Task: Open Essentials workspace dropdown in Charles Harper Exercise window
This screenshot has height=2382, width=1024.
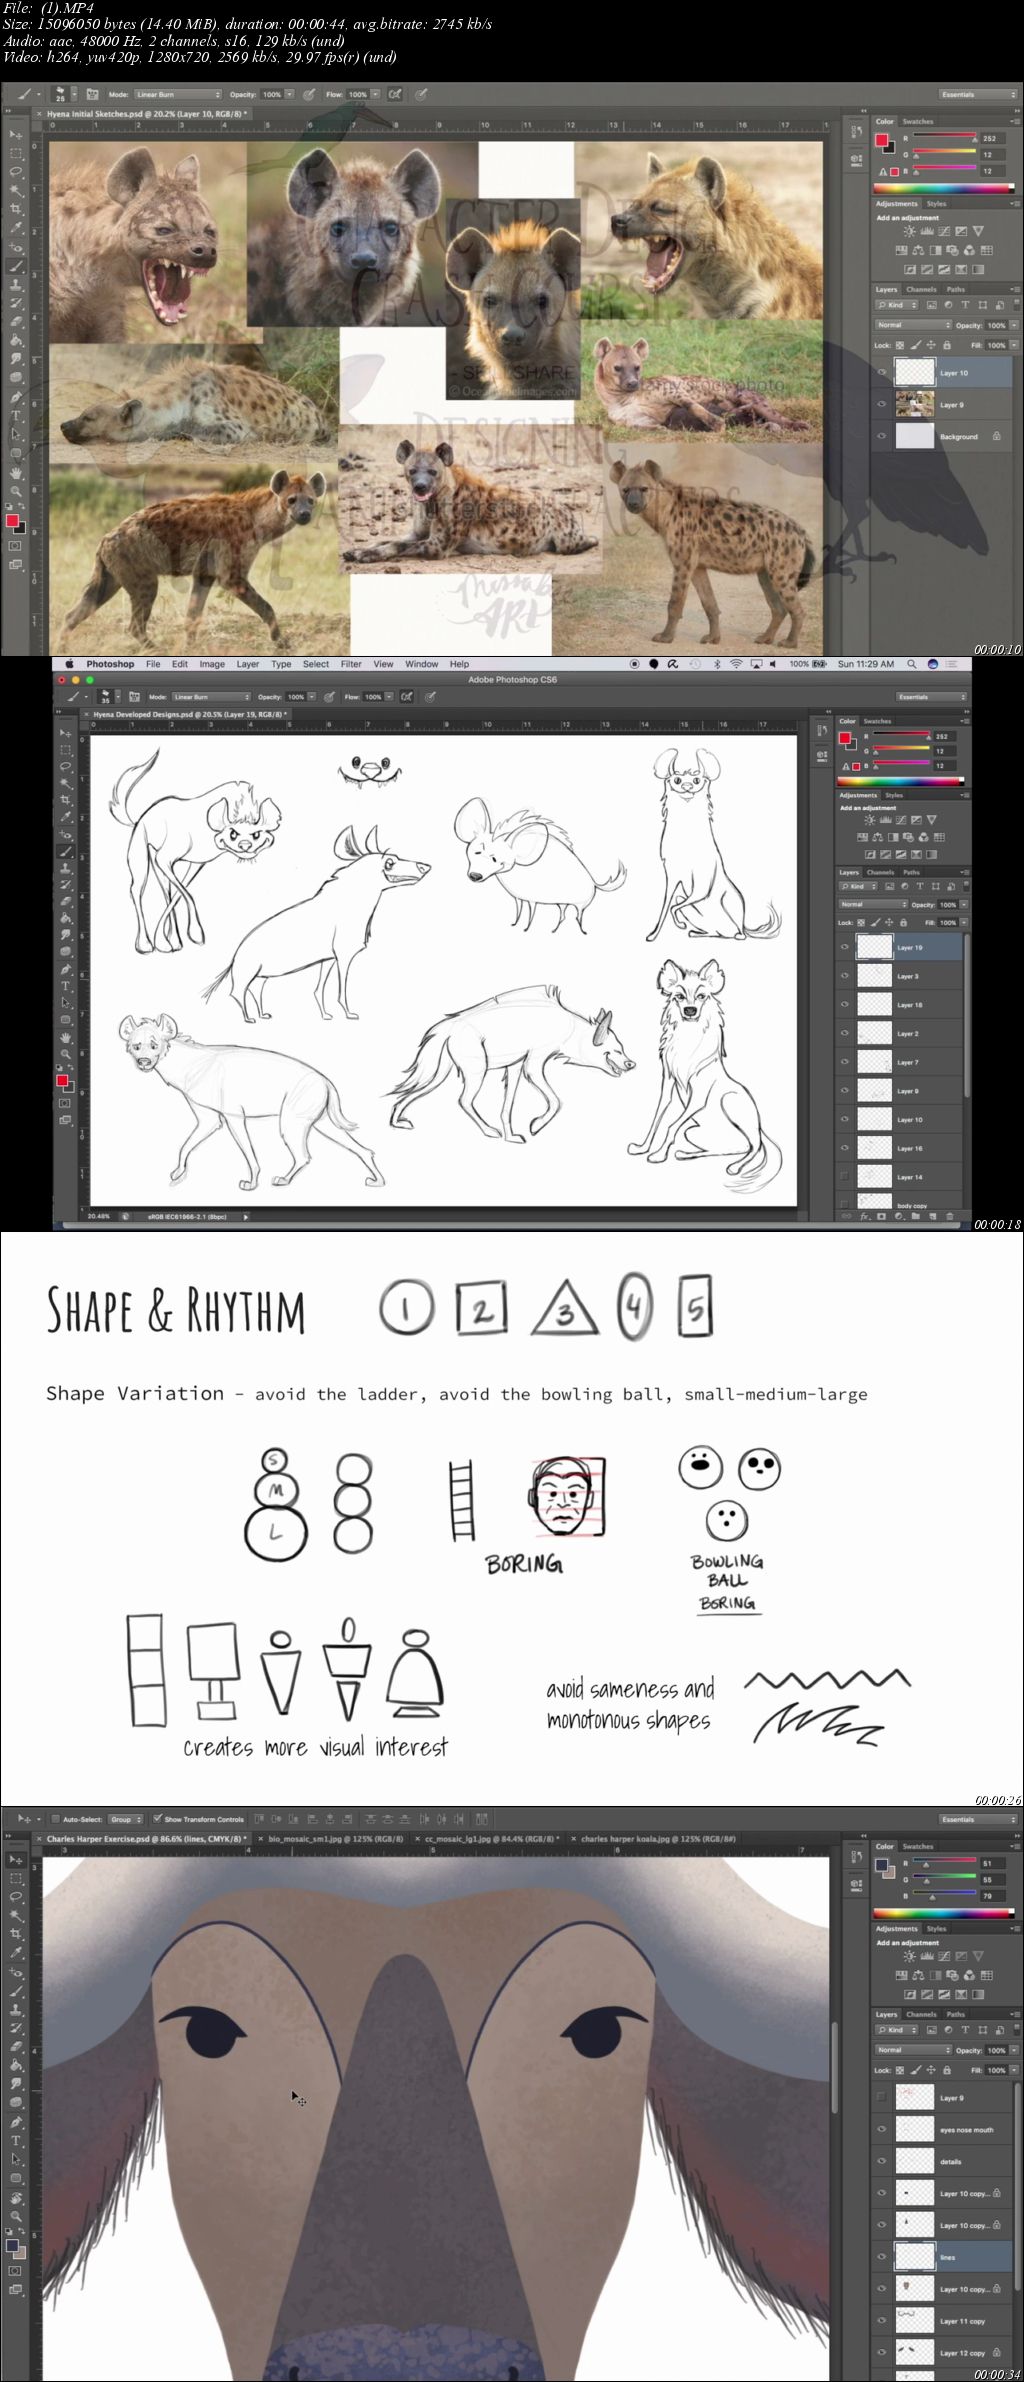Action: (x=978, y=1819)
